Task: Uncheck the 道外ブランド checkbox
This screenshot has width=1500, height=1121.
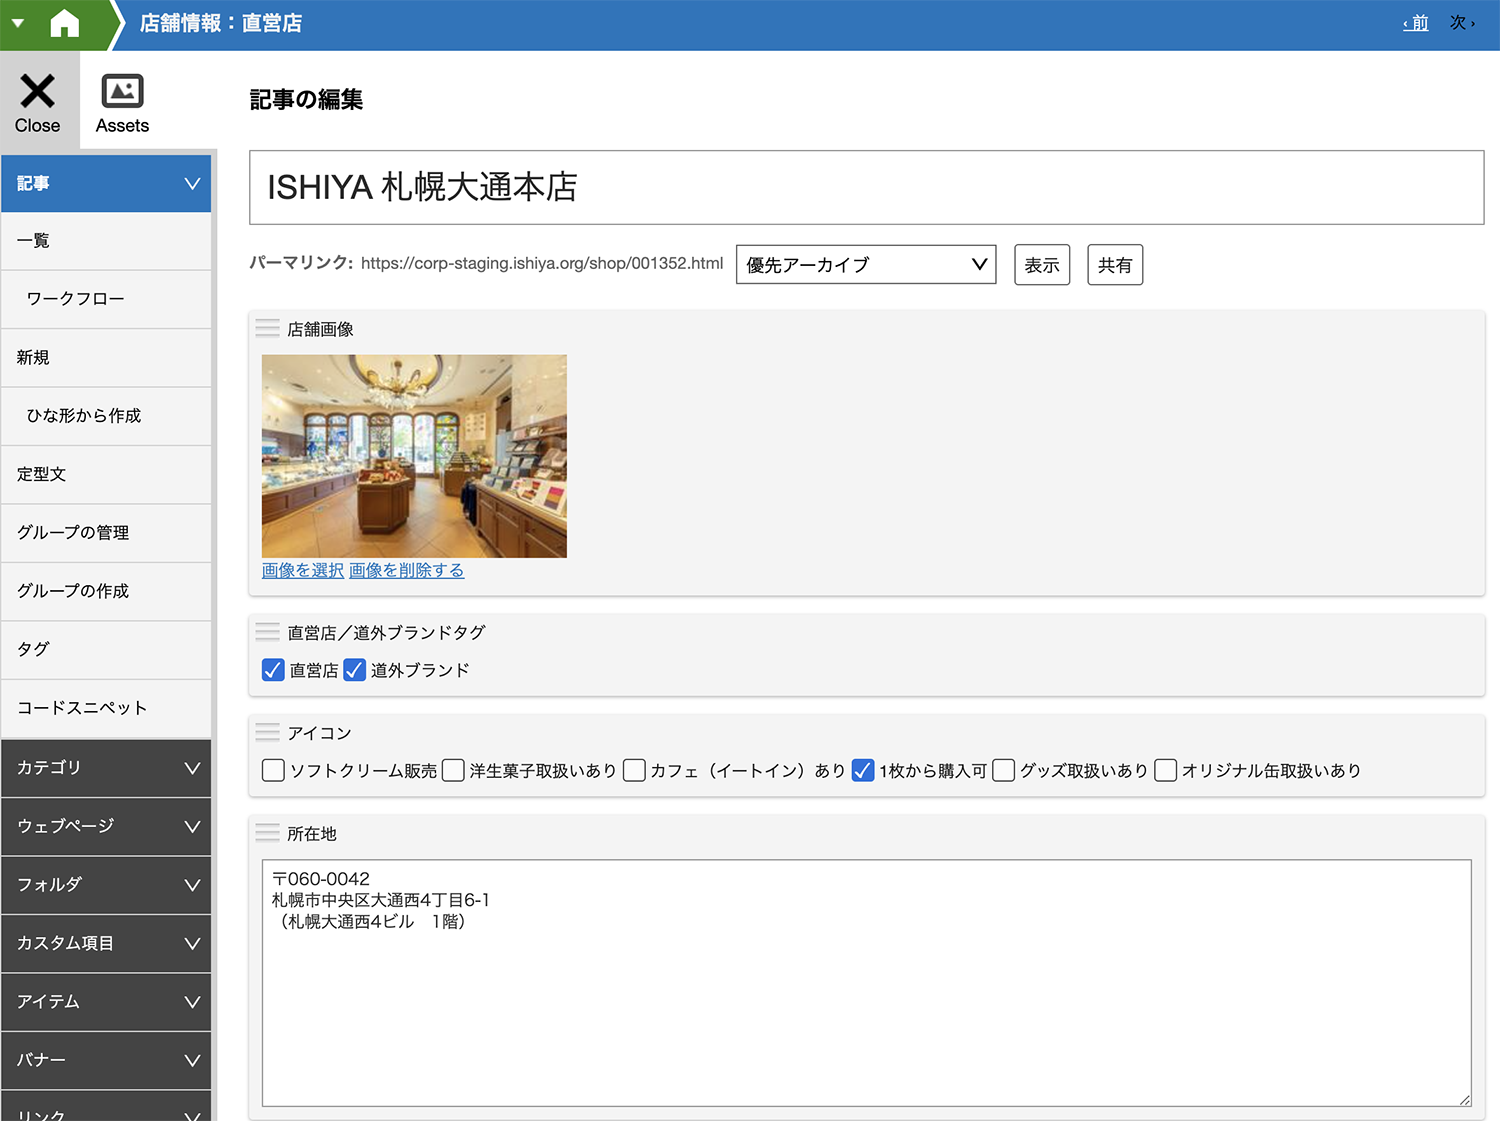Action: 354,670
